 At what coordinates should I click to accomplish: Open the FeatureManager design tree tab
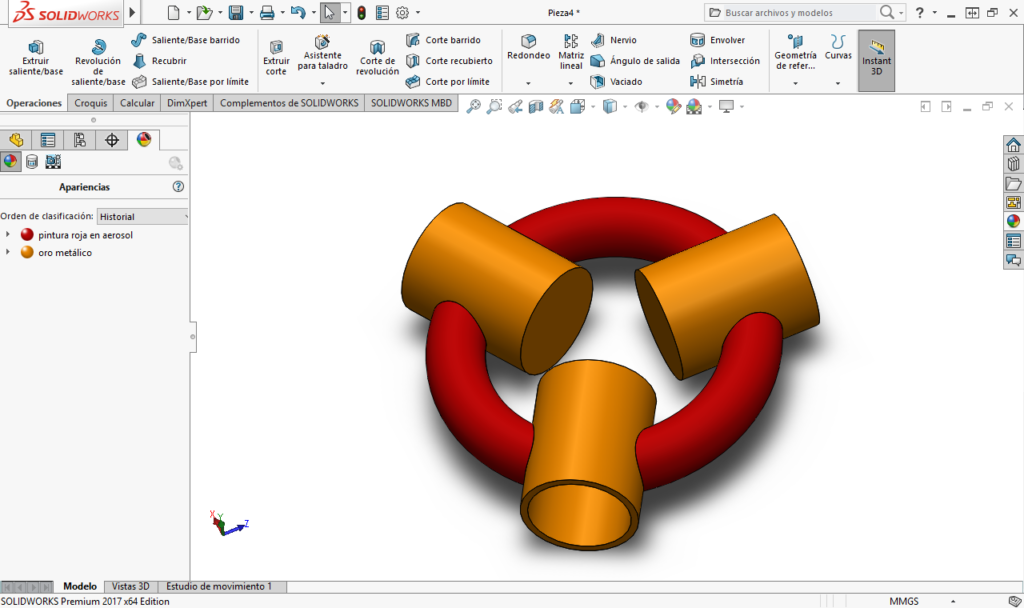(x=16, y=140)
